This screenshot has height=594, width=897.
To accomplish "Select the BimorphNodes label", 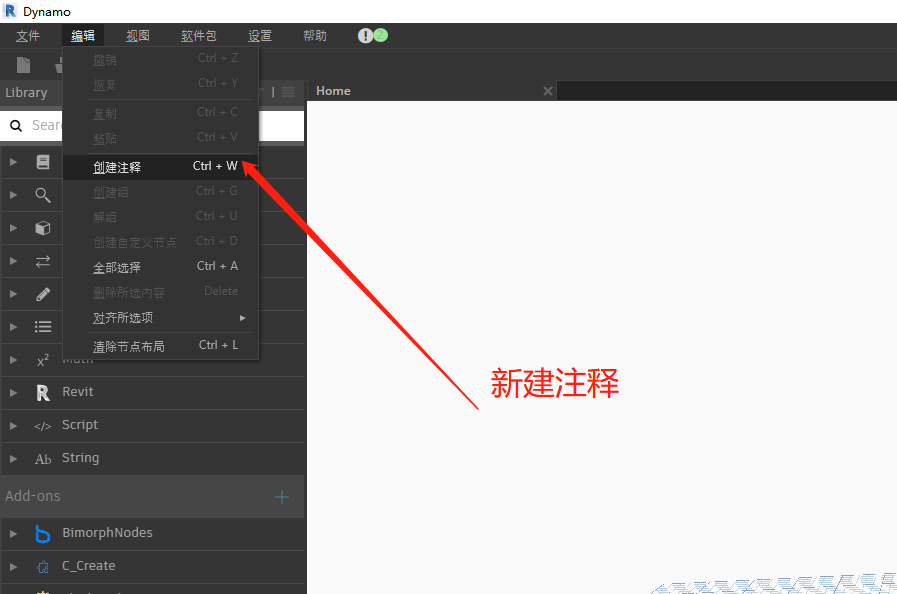I will (108, 533).
